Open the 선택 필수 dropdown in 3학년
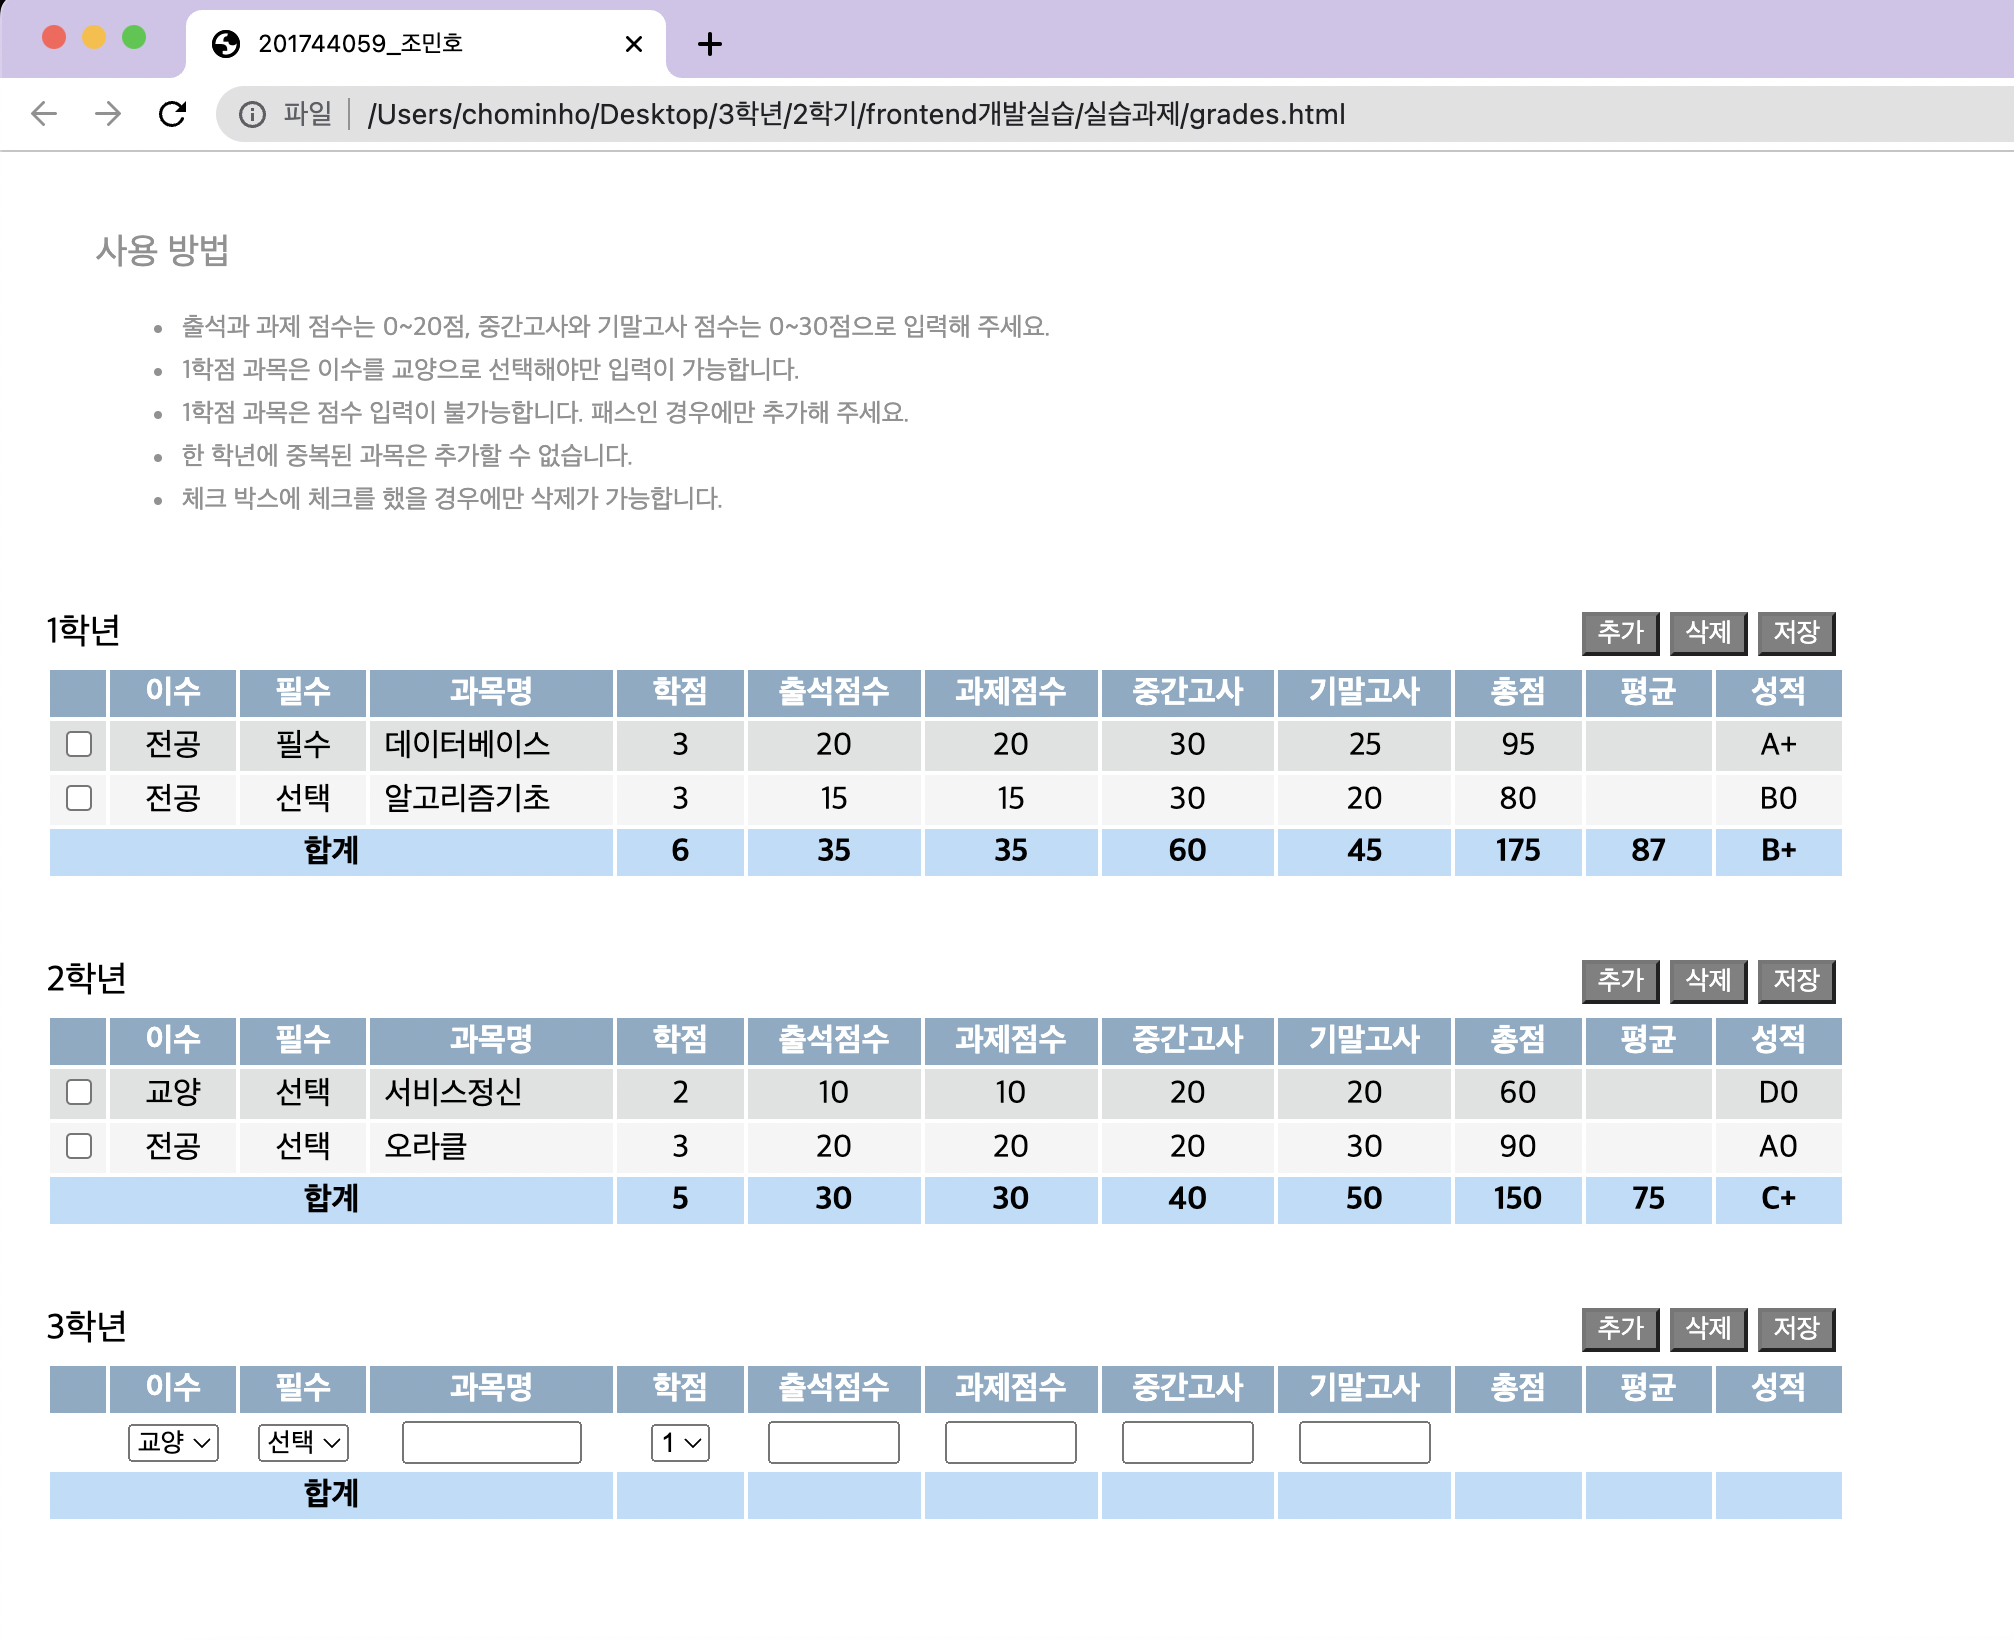This screenshot has height=1640, width=2014. (303, 1442)
